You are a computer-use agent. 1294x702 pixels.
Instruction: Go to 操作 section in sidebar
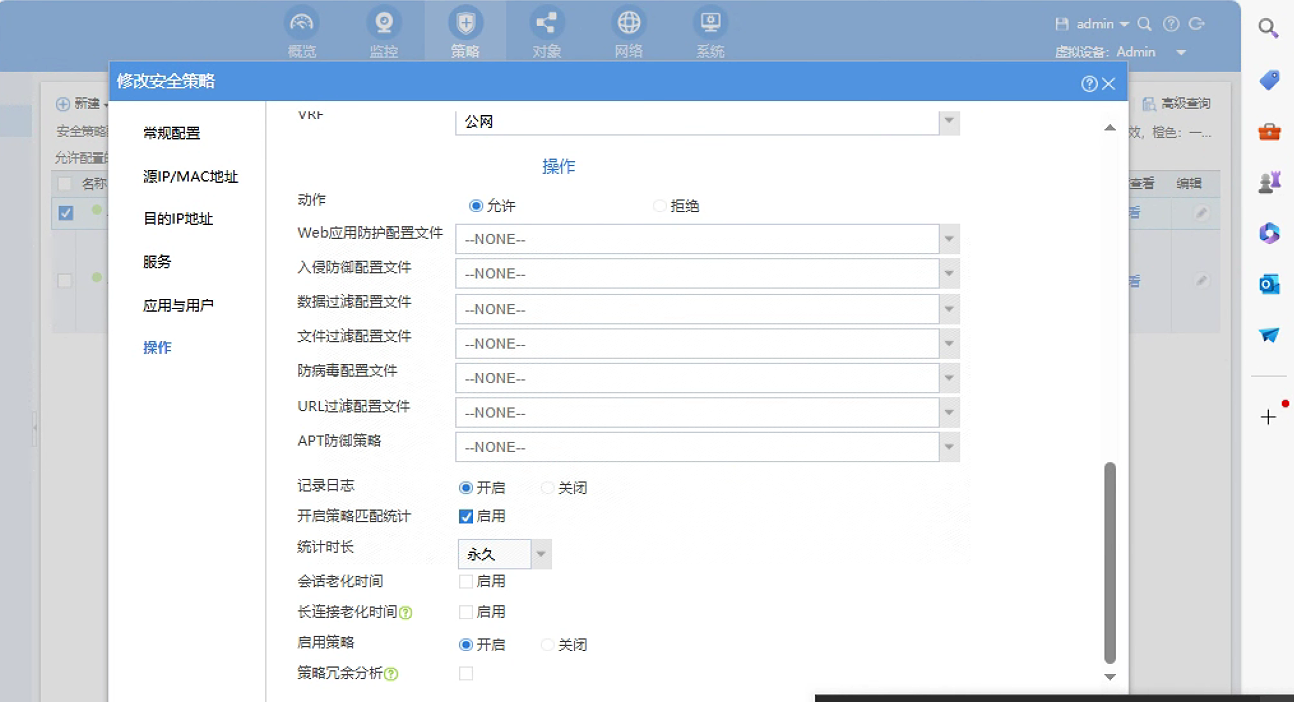click(157, 347)
